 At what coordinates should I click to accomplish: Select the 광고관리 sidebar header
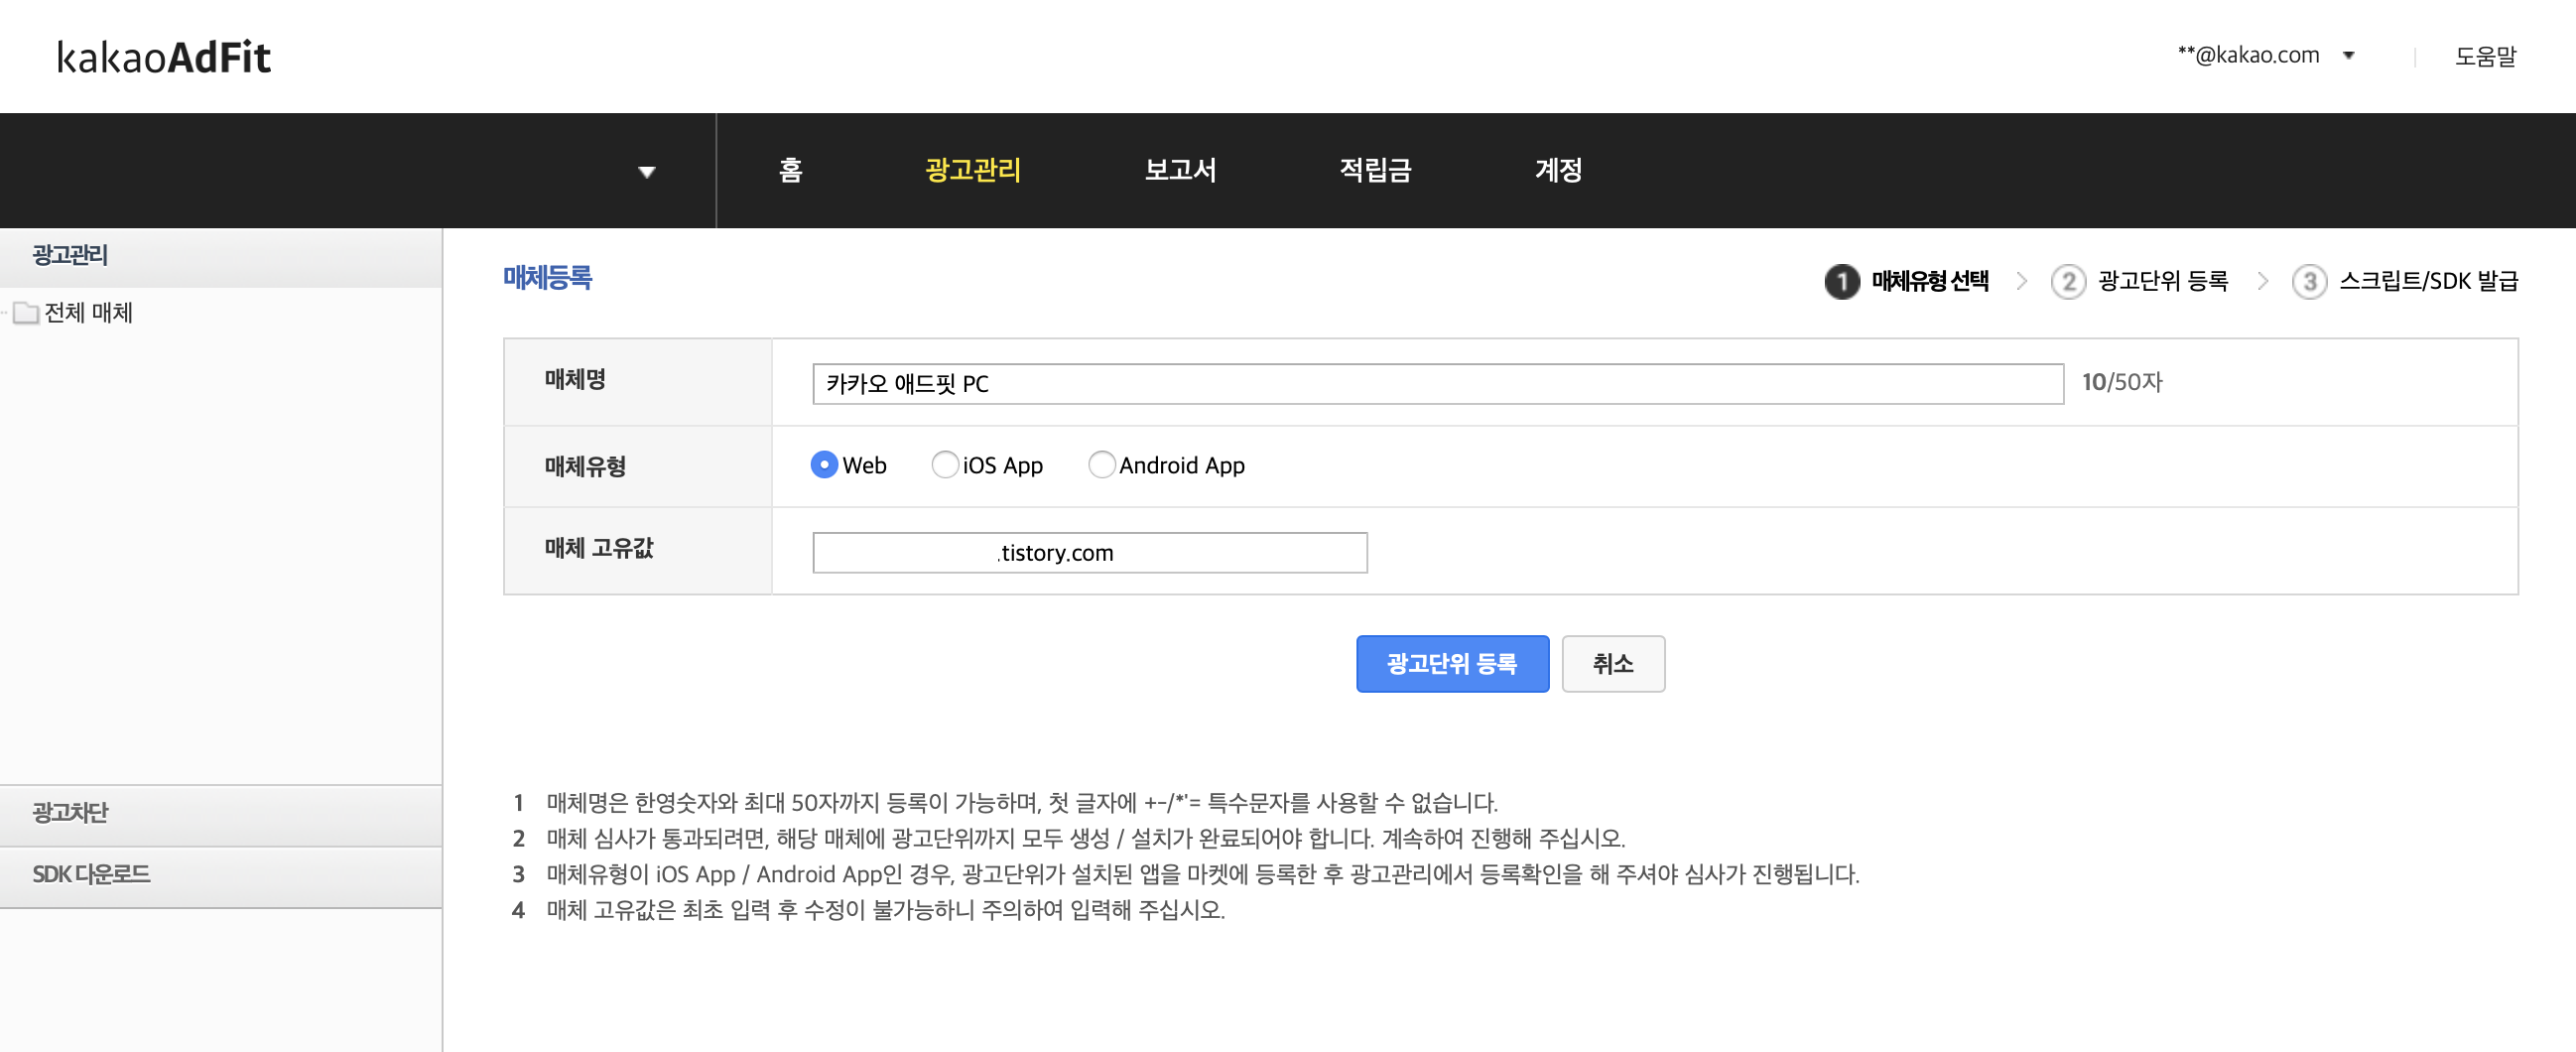coord(221,257)
